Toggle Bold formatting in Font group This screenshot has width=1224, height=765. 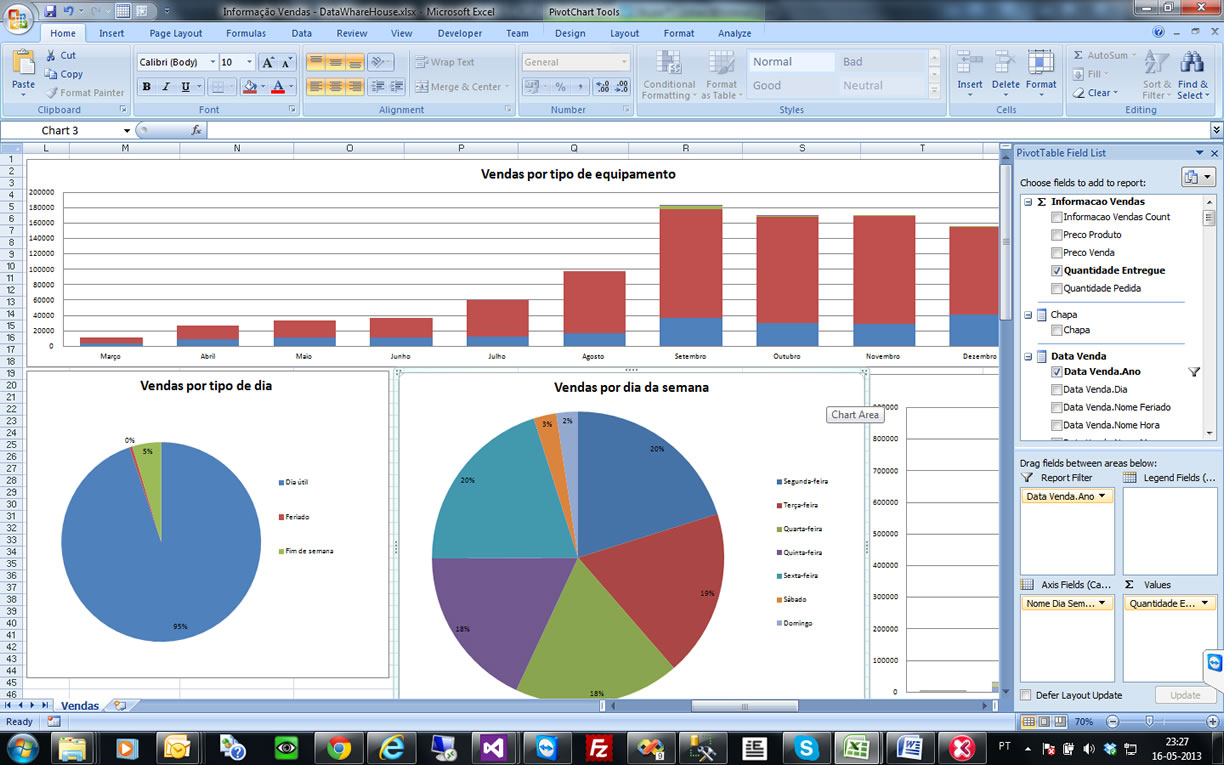pyautogui.click(x=147, y=87)
